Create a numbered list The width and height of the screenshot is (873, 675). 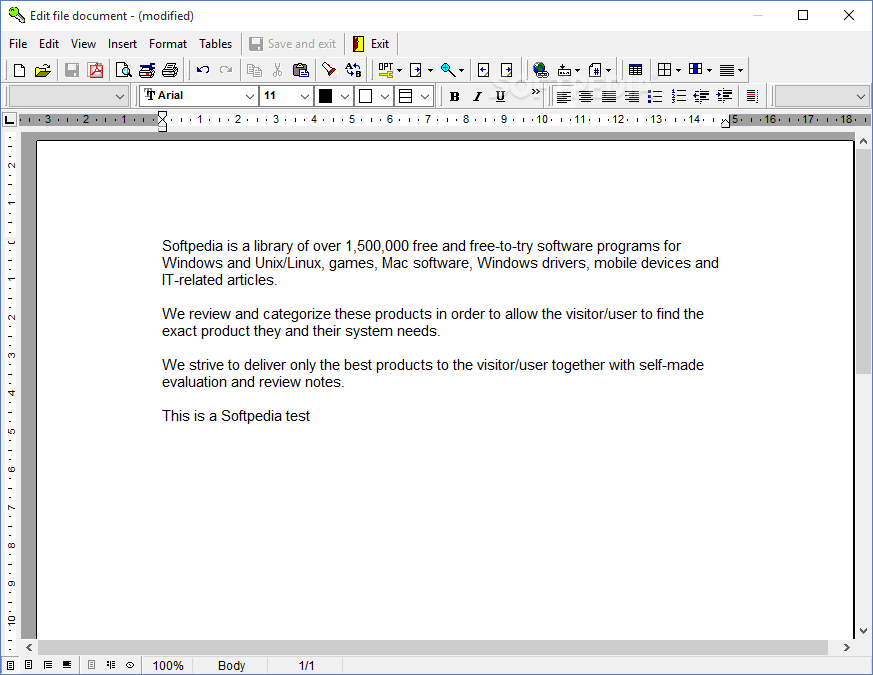coord(678,96)
